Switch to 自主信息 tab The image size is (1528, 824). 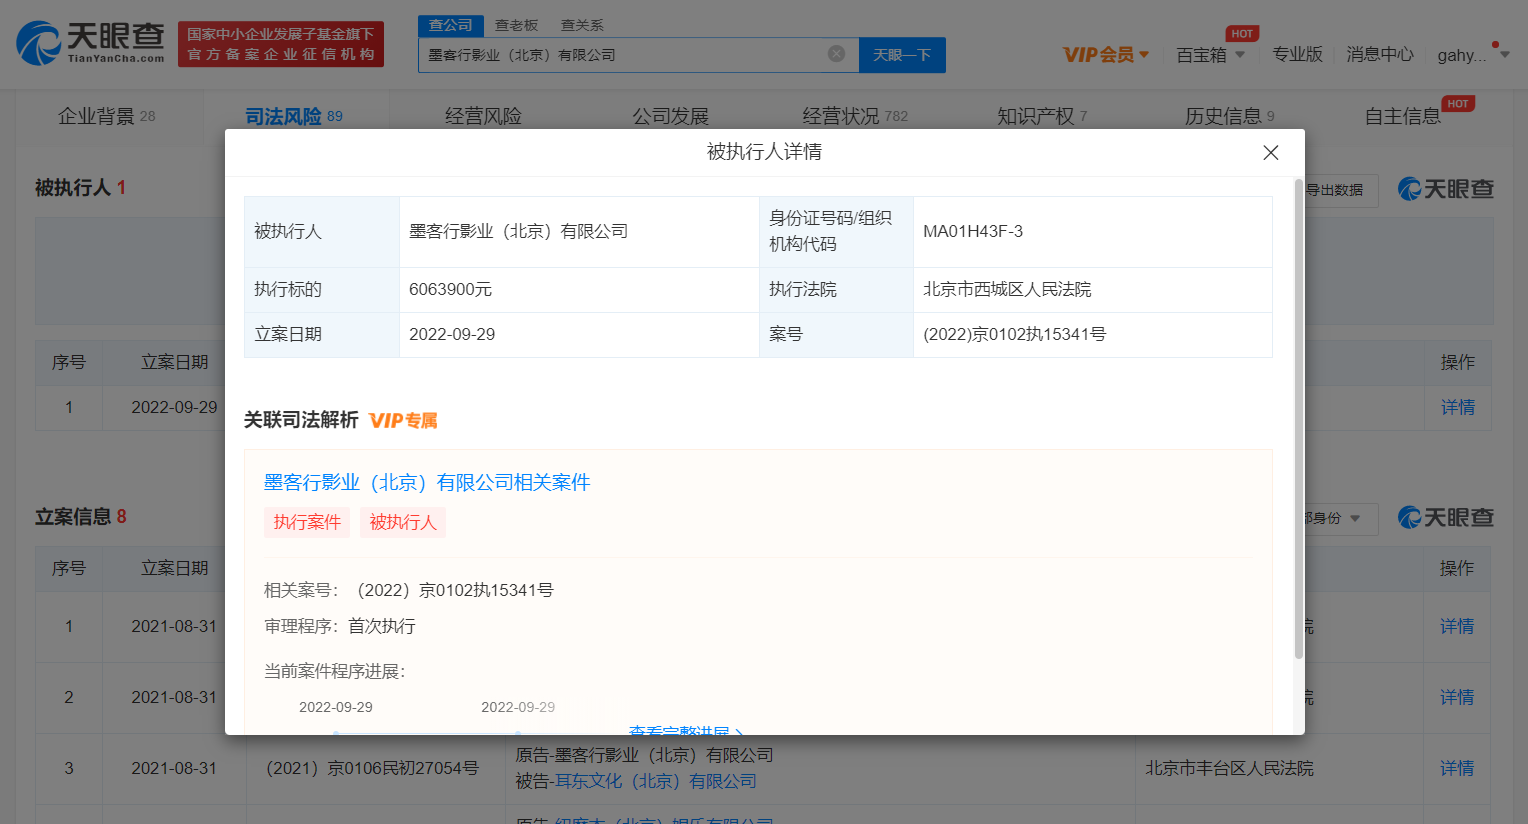[x=1403, y=116]
